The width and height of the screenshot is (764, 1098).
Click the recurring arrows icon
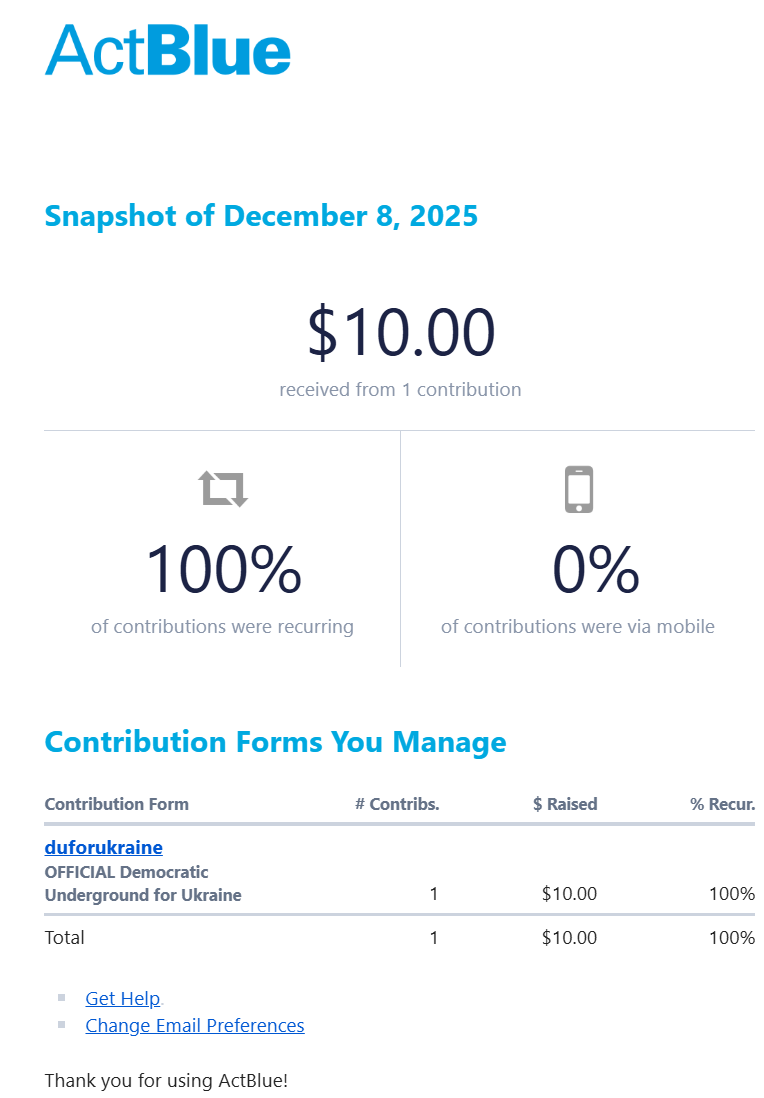tap(223, 489)
